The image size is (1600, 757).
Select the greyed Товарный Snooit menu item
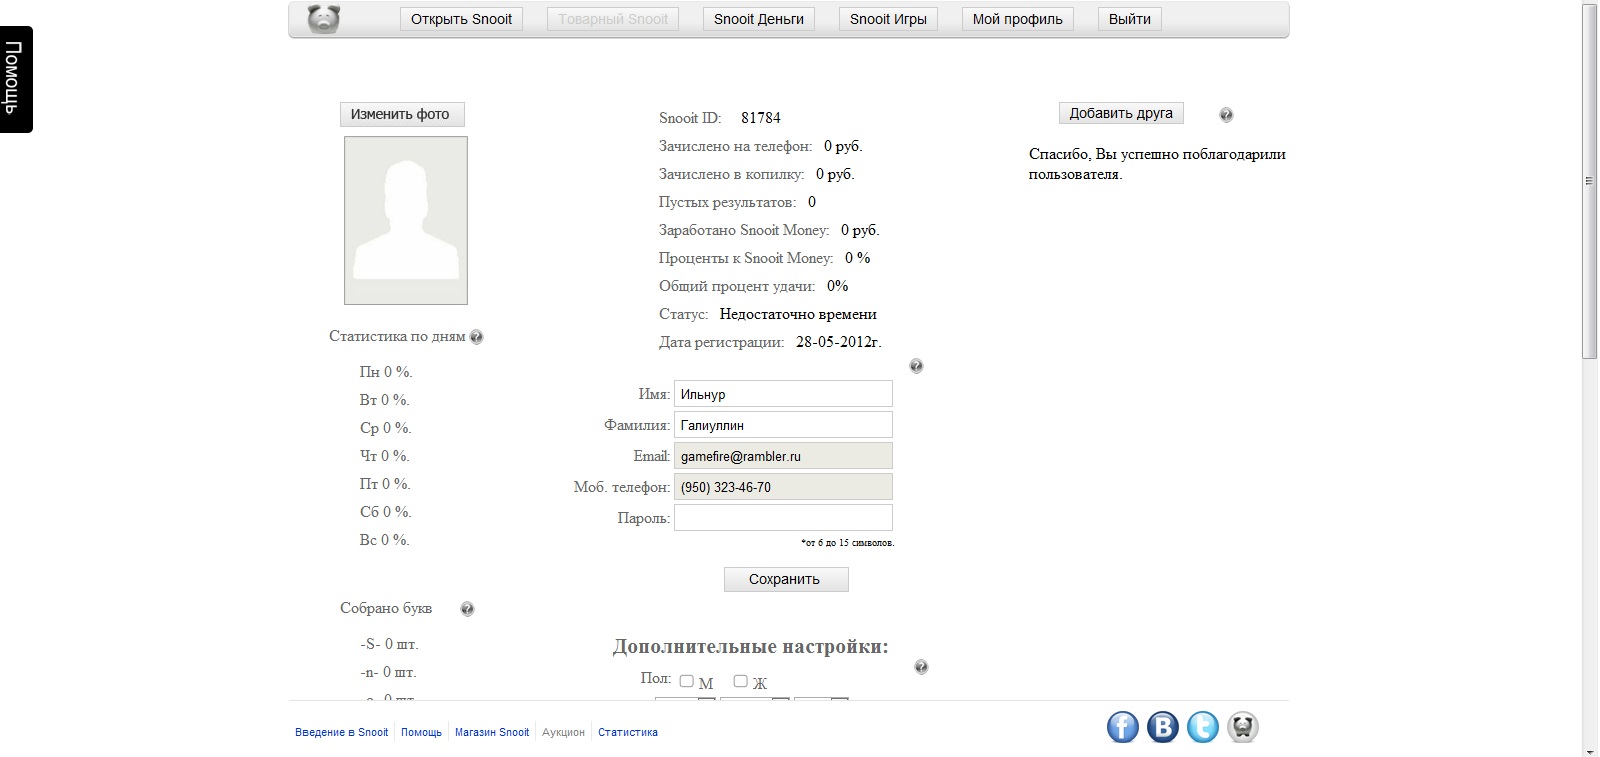point(613,19)
